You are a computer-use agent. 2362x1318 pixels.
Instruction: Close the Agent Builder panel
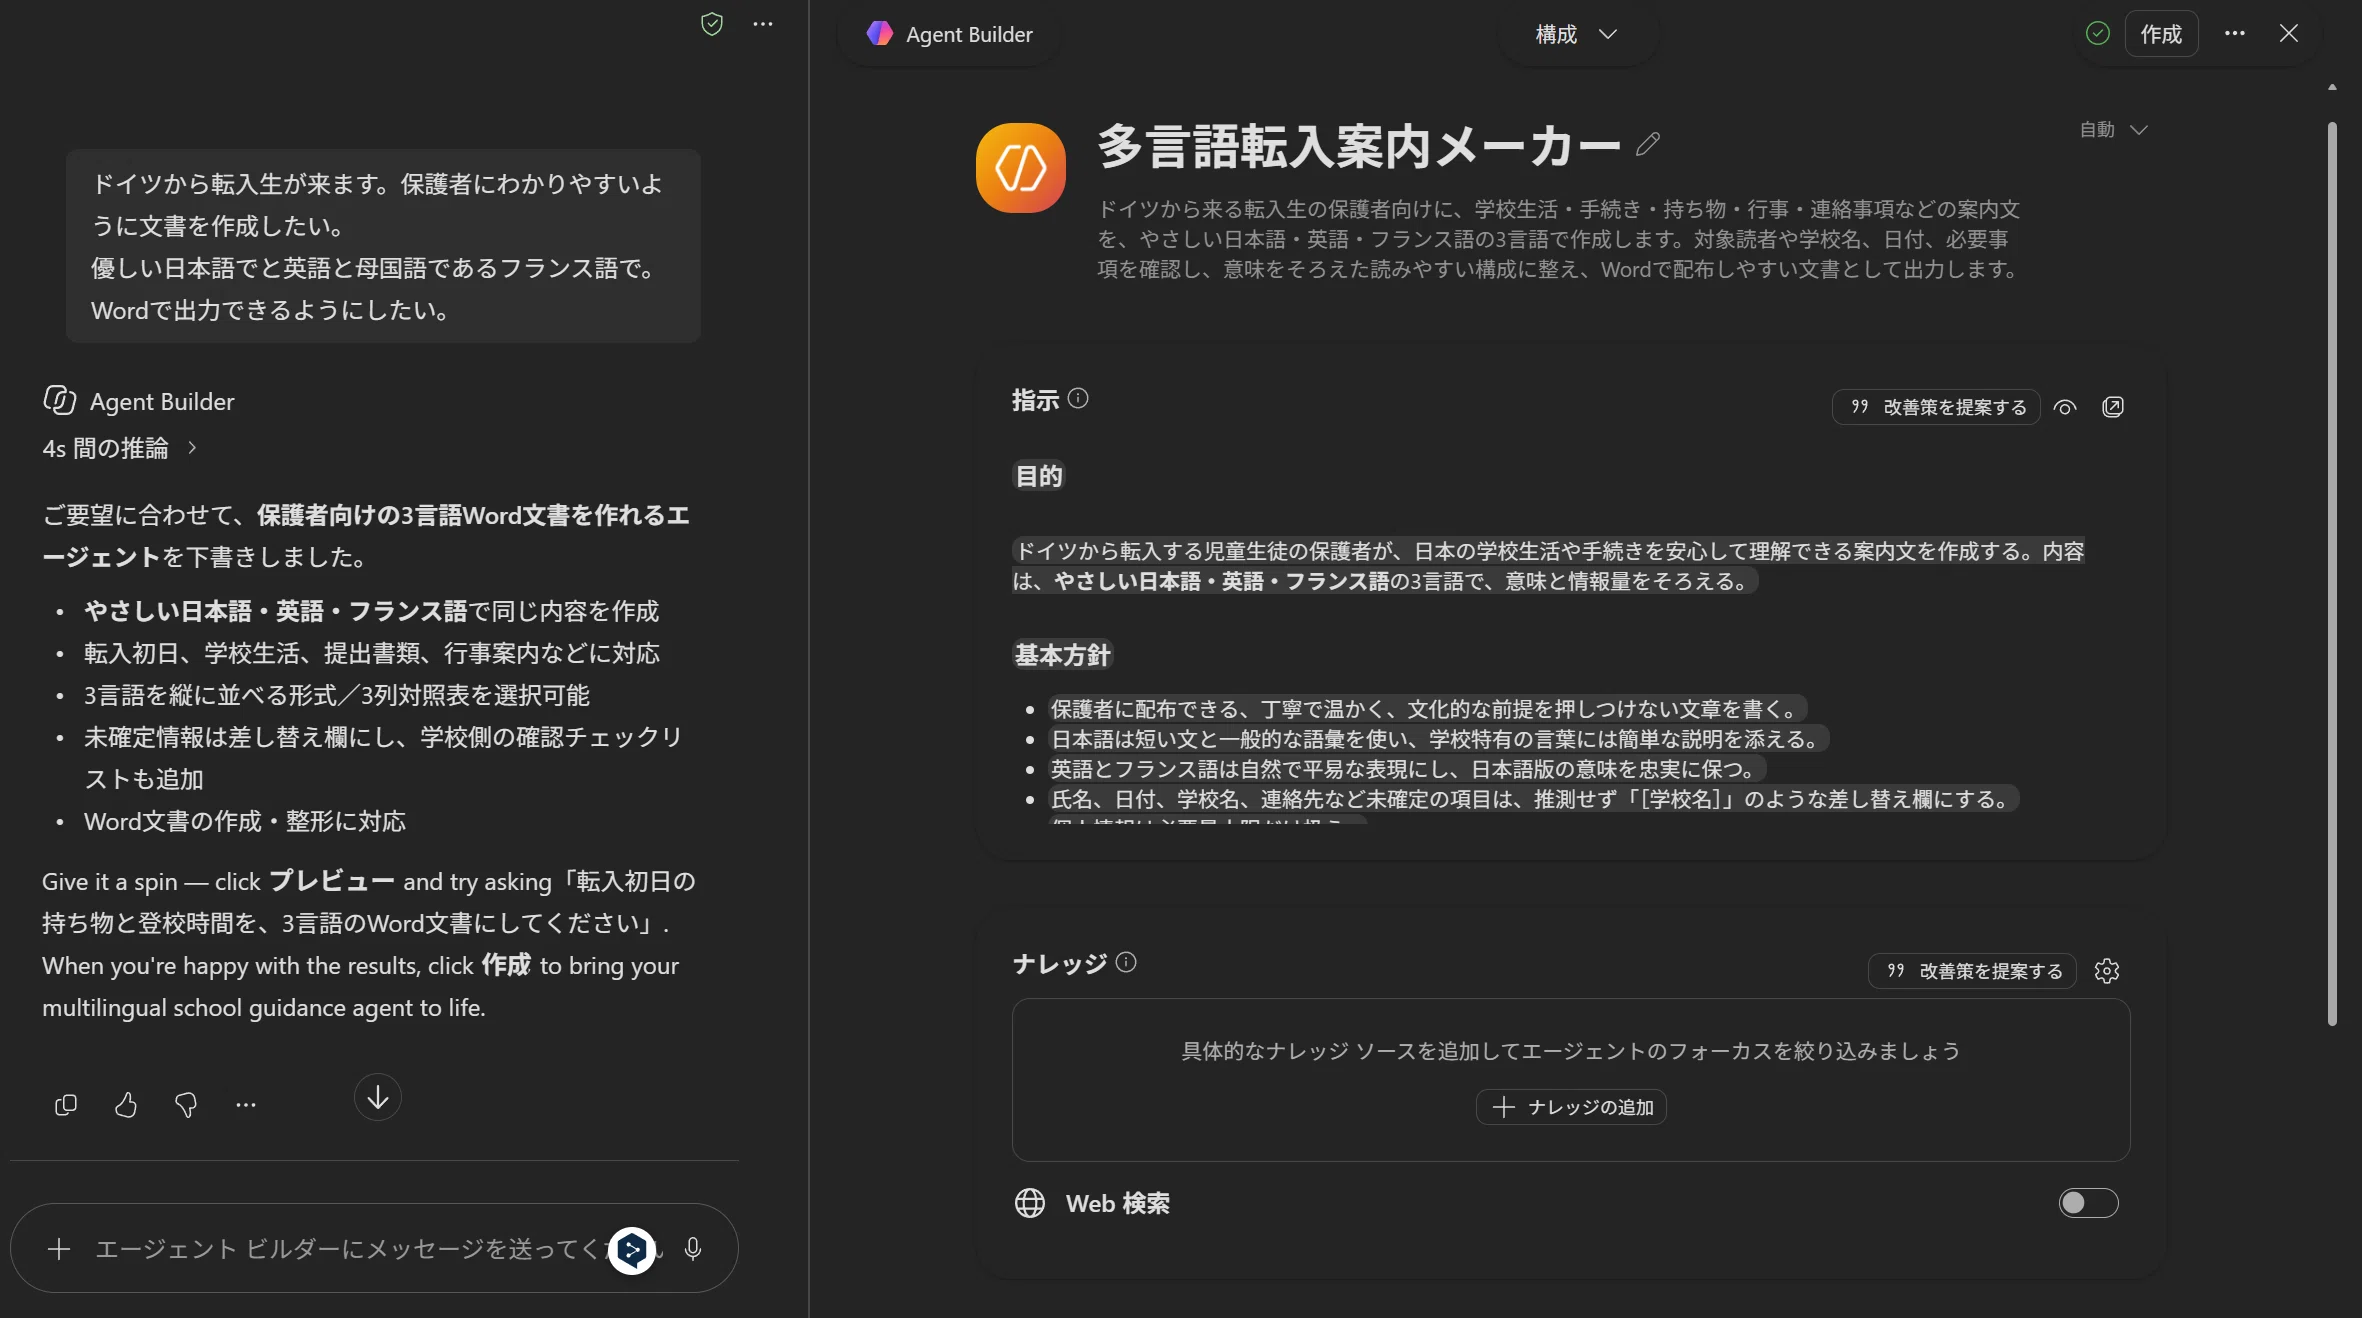pos(2288,33)
